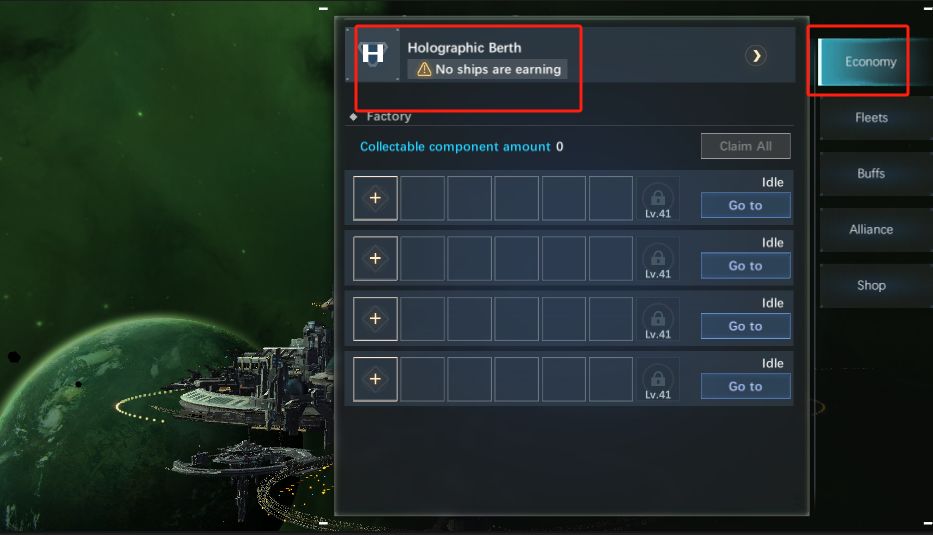Switch to the Shop tab
Screen dimensions: 933x535
[x=871, y=286]
